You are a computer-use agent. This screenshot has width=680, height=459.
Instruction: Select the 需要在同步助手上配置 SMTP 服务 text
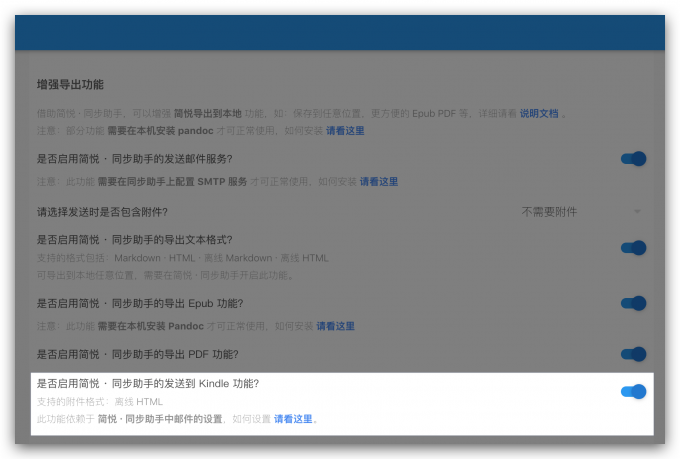tap(172, 181)
